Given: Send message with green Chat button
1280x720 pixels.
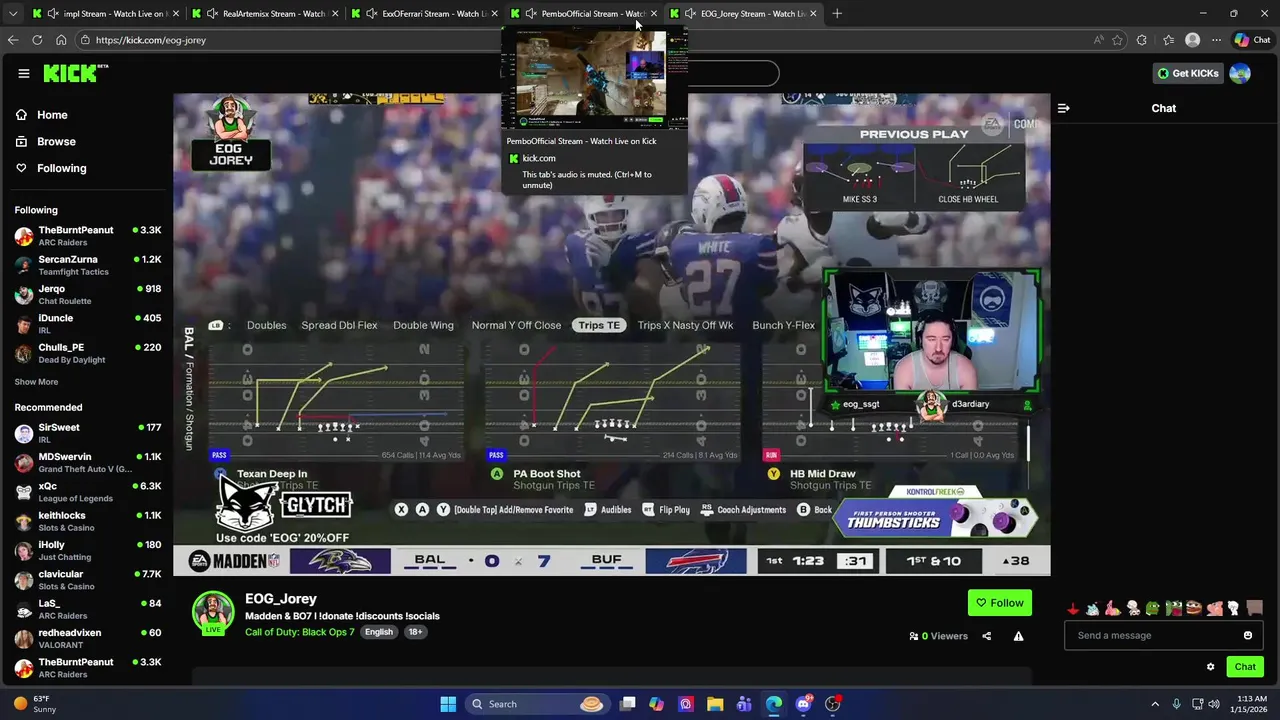Looking at the screenshot, I should [1245, 667].
